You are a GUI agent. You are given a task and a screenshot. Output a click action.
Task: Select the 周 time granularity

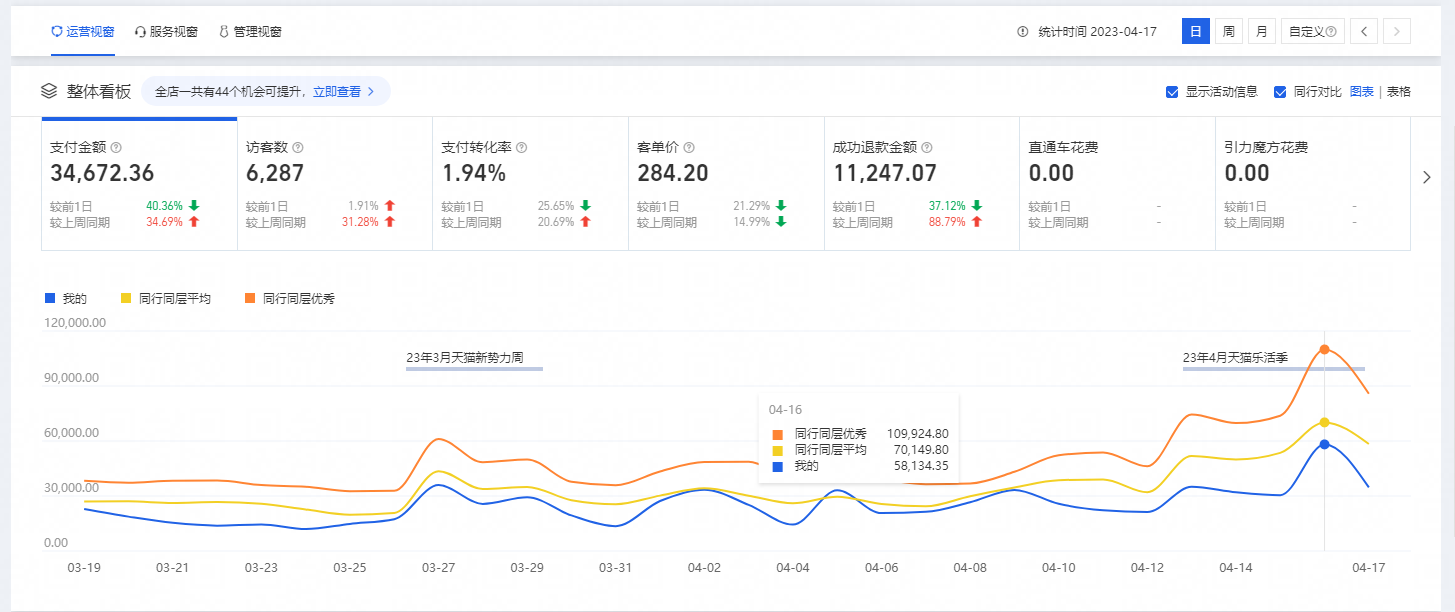point(1228,32)
